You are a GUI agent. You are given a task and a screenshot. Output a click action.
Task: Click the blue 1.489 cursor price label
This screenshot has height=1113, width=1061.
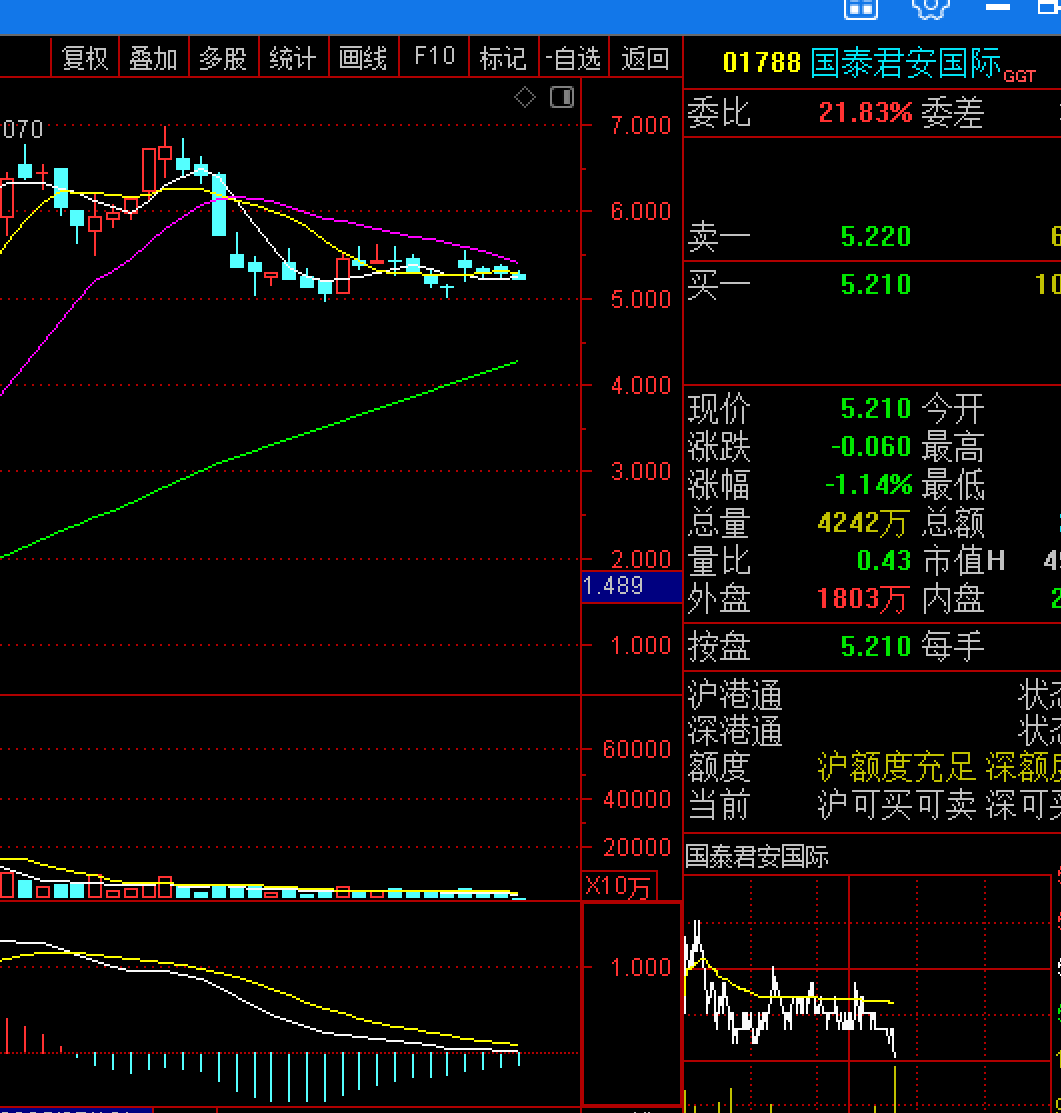[x=631, y=586]
